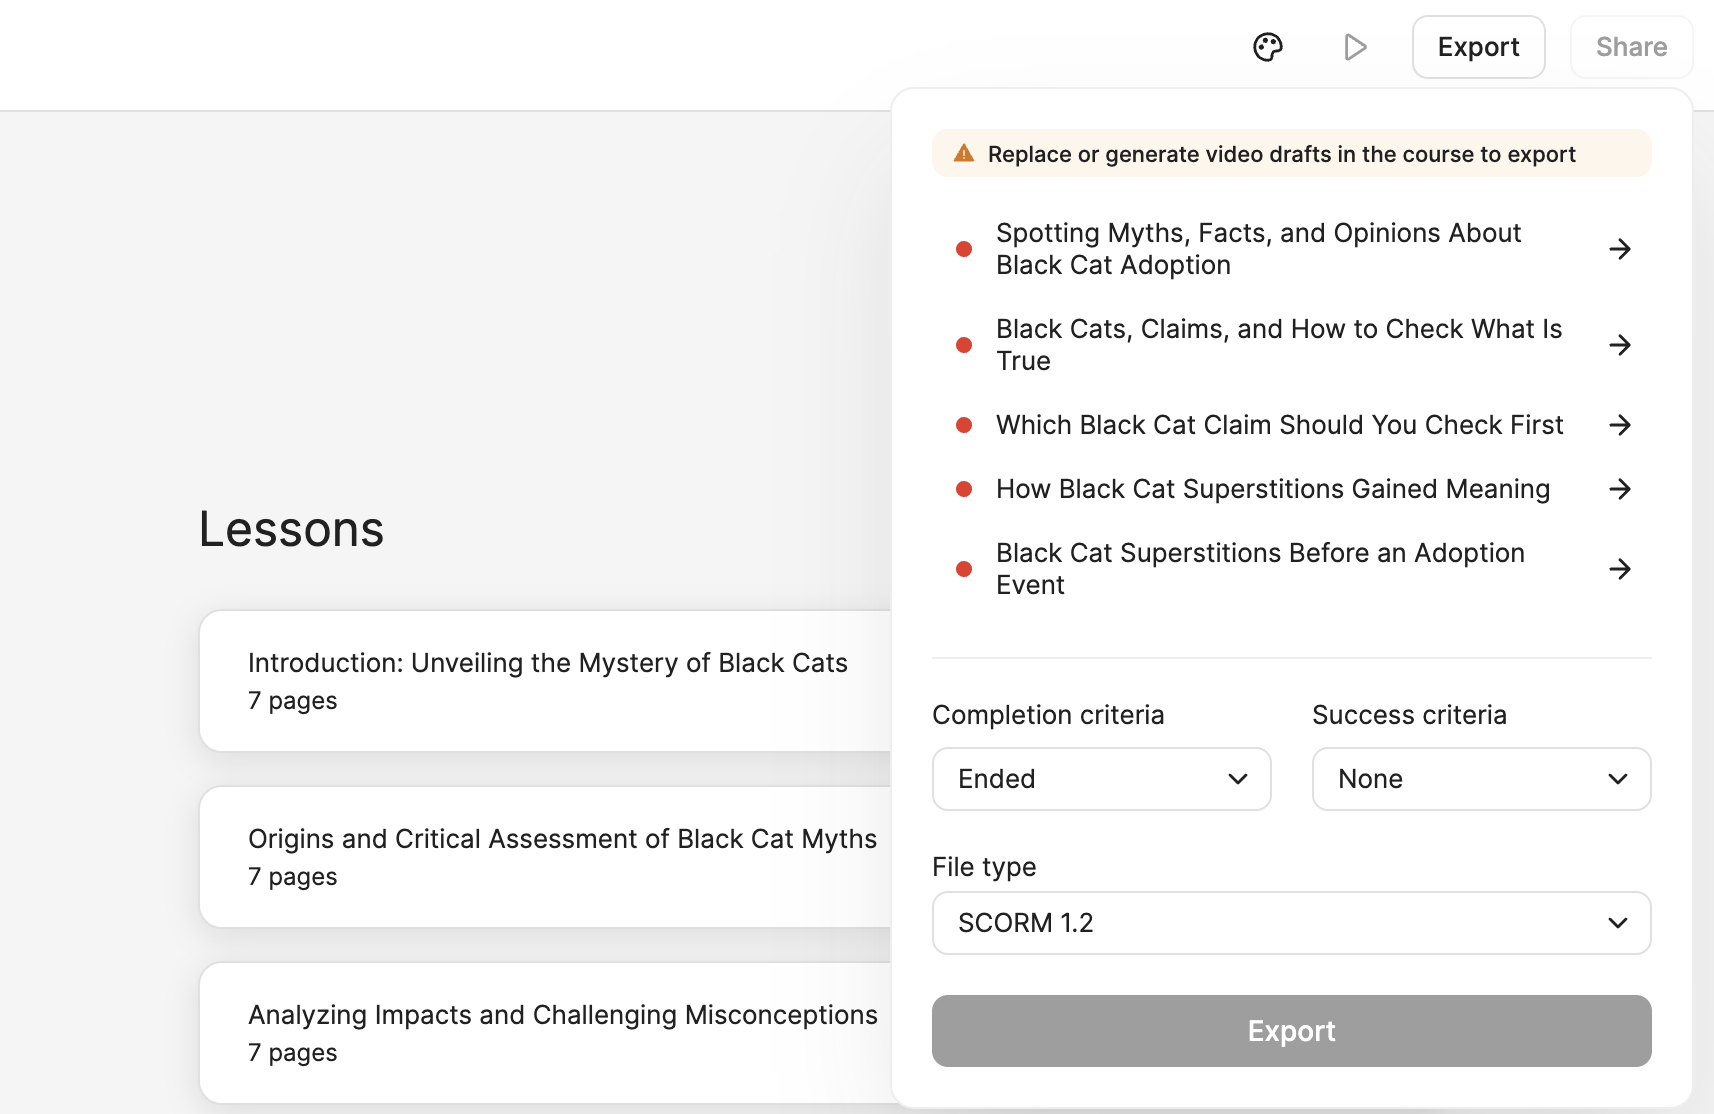Open arrow for Spotting Myths, Facts, and Opinions

[x=1620, y=249]
